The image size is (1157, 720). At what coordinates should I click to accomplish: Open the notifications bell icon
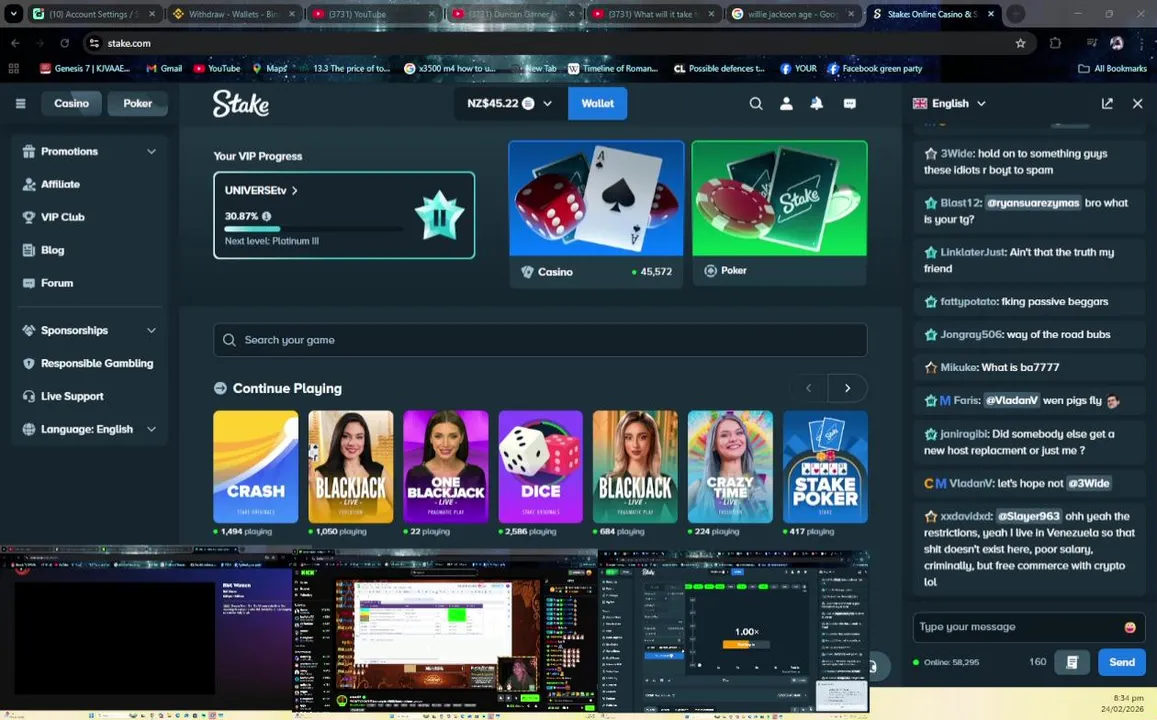pyautogui.click(x=817, y=103)
